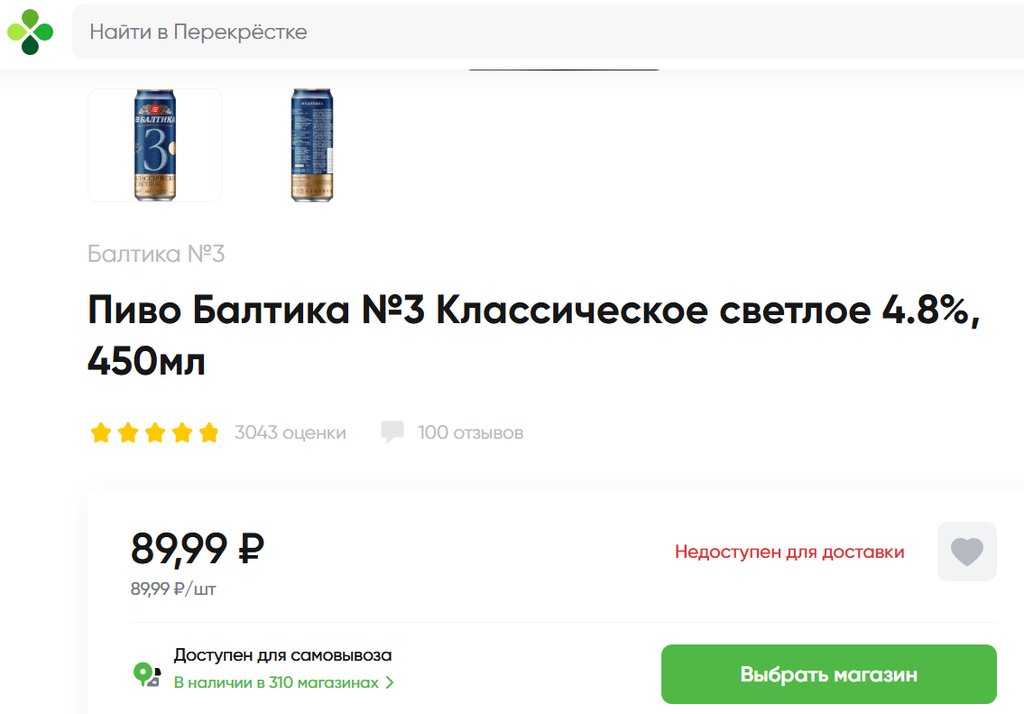This screenshot has height=714, width=1024.
Task: Open the '3043 оценки' ratings link
Action: pyautogui.click(x=290, y=433)
